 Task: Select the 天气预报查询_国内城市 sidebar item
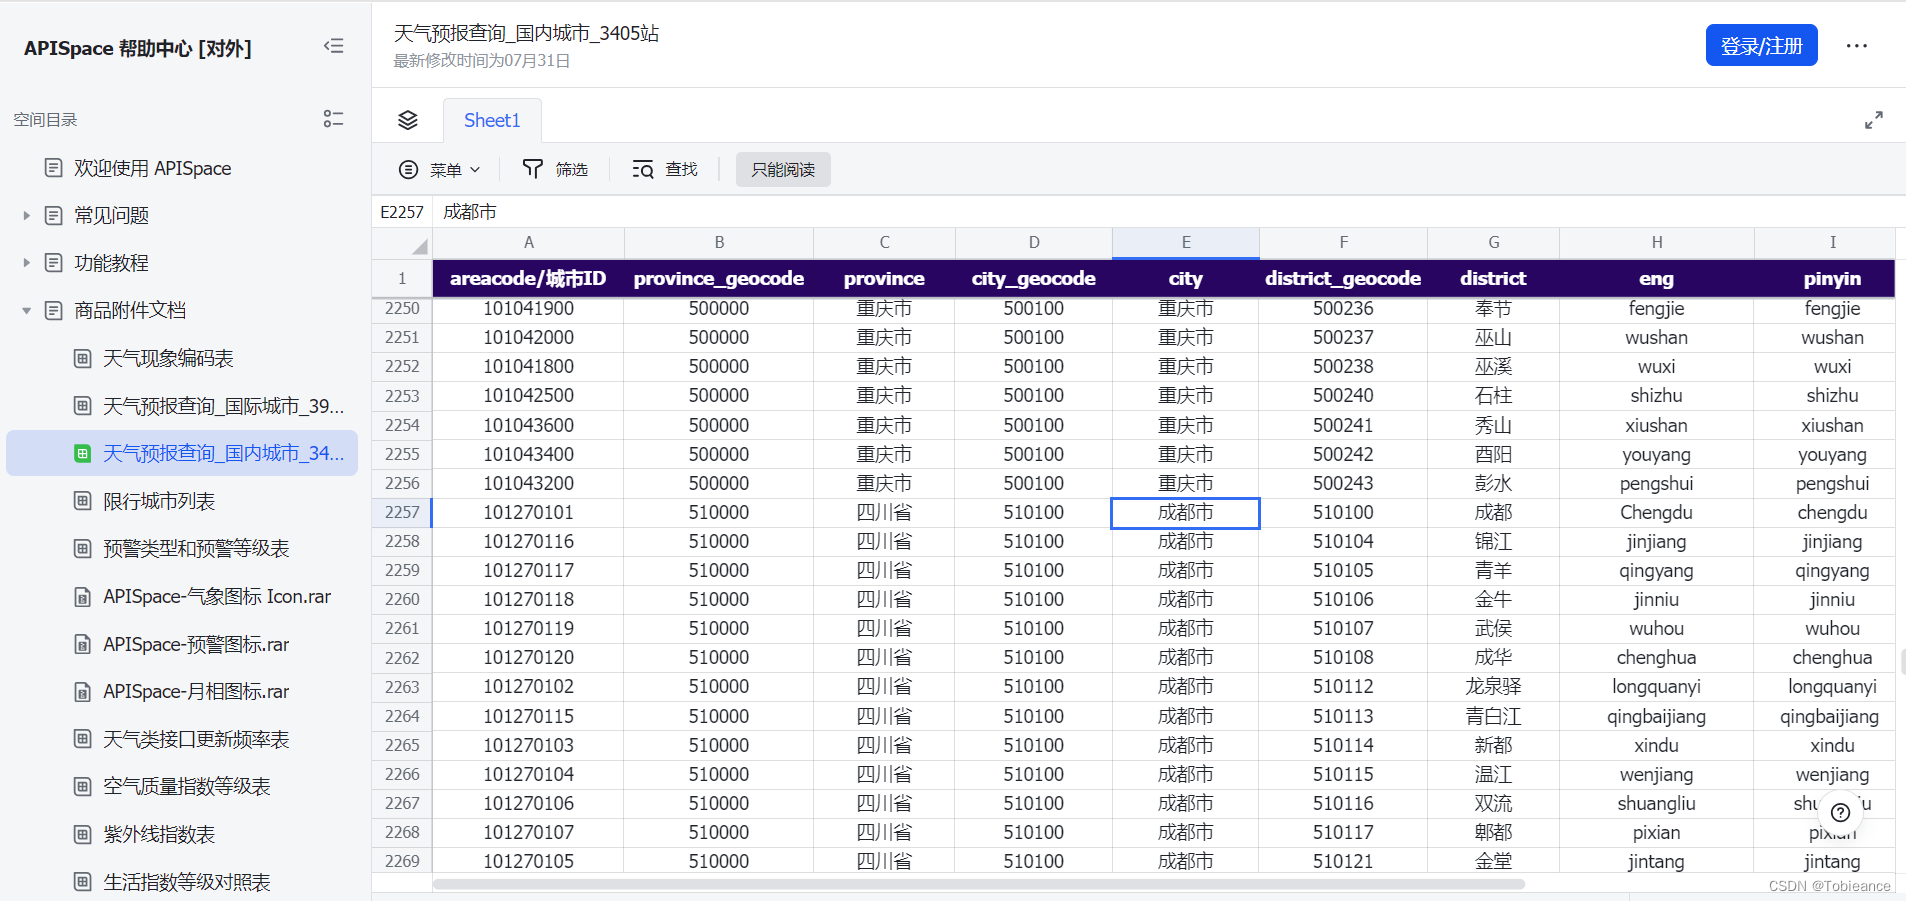182,453
